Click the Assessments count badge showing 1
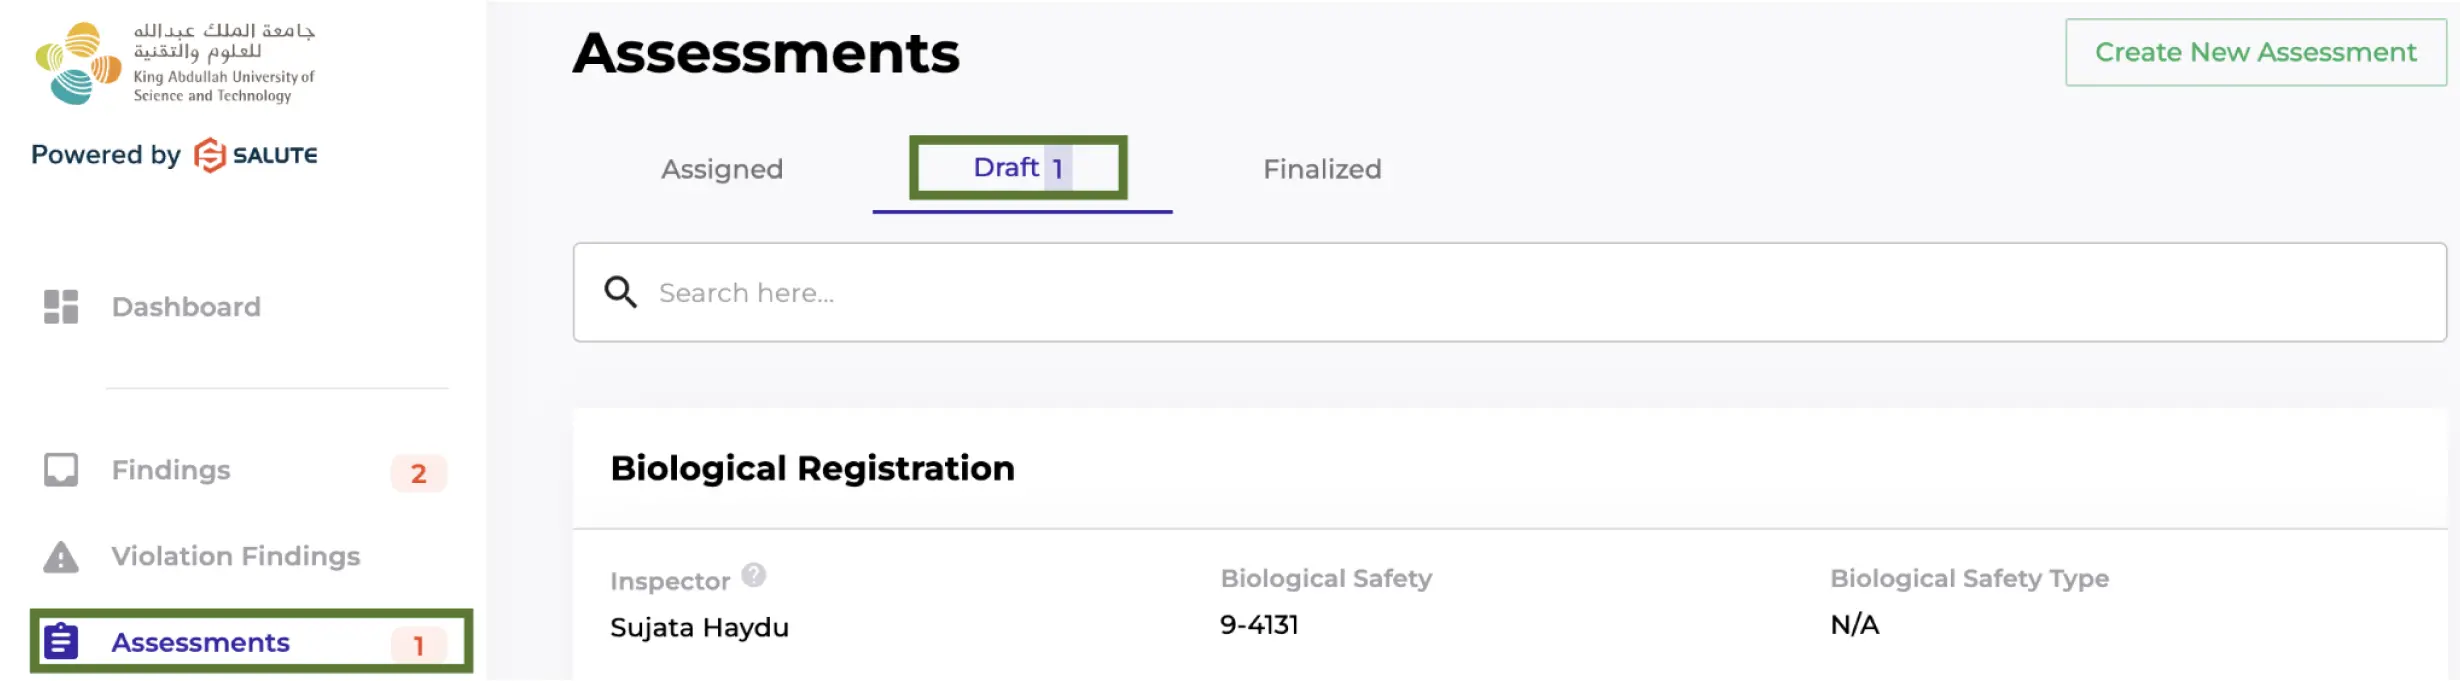This screenshot has width=2460, height=681. click(x=418, y=646)
